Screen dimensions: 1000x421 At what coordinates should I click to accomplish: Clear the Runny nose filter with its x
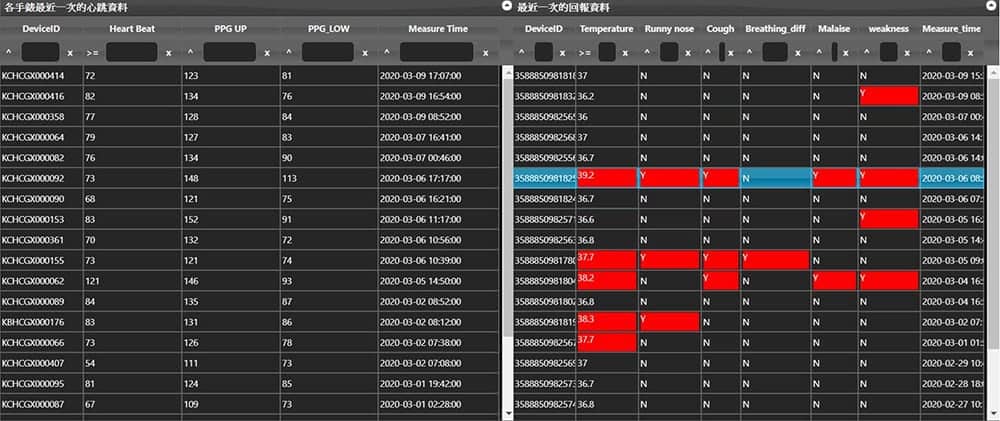coord(688,53)
